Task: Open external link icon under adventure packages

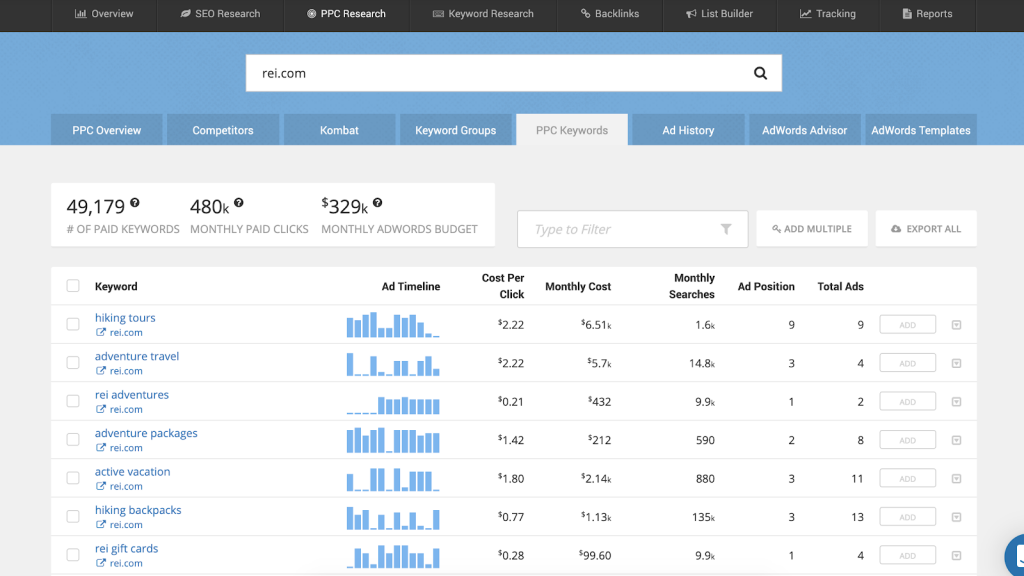Action: 101,448
